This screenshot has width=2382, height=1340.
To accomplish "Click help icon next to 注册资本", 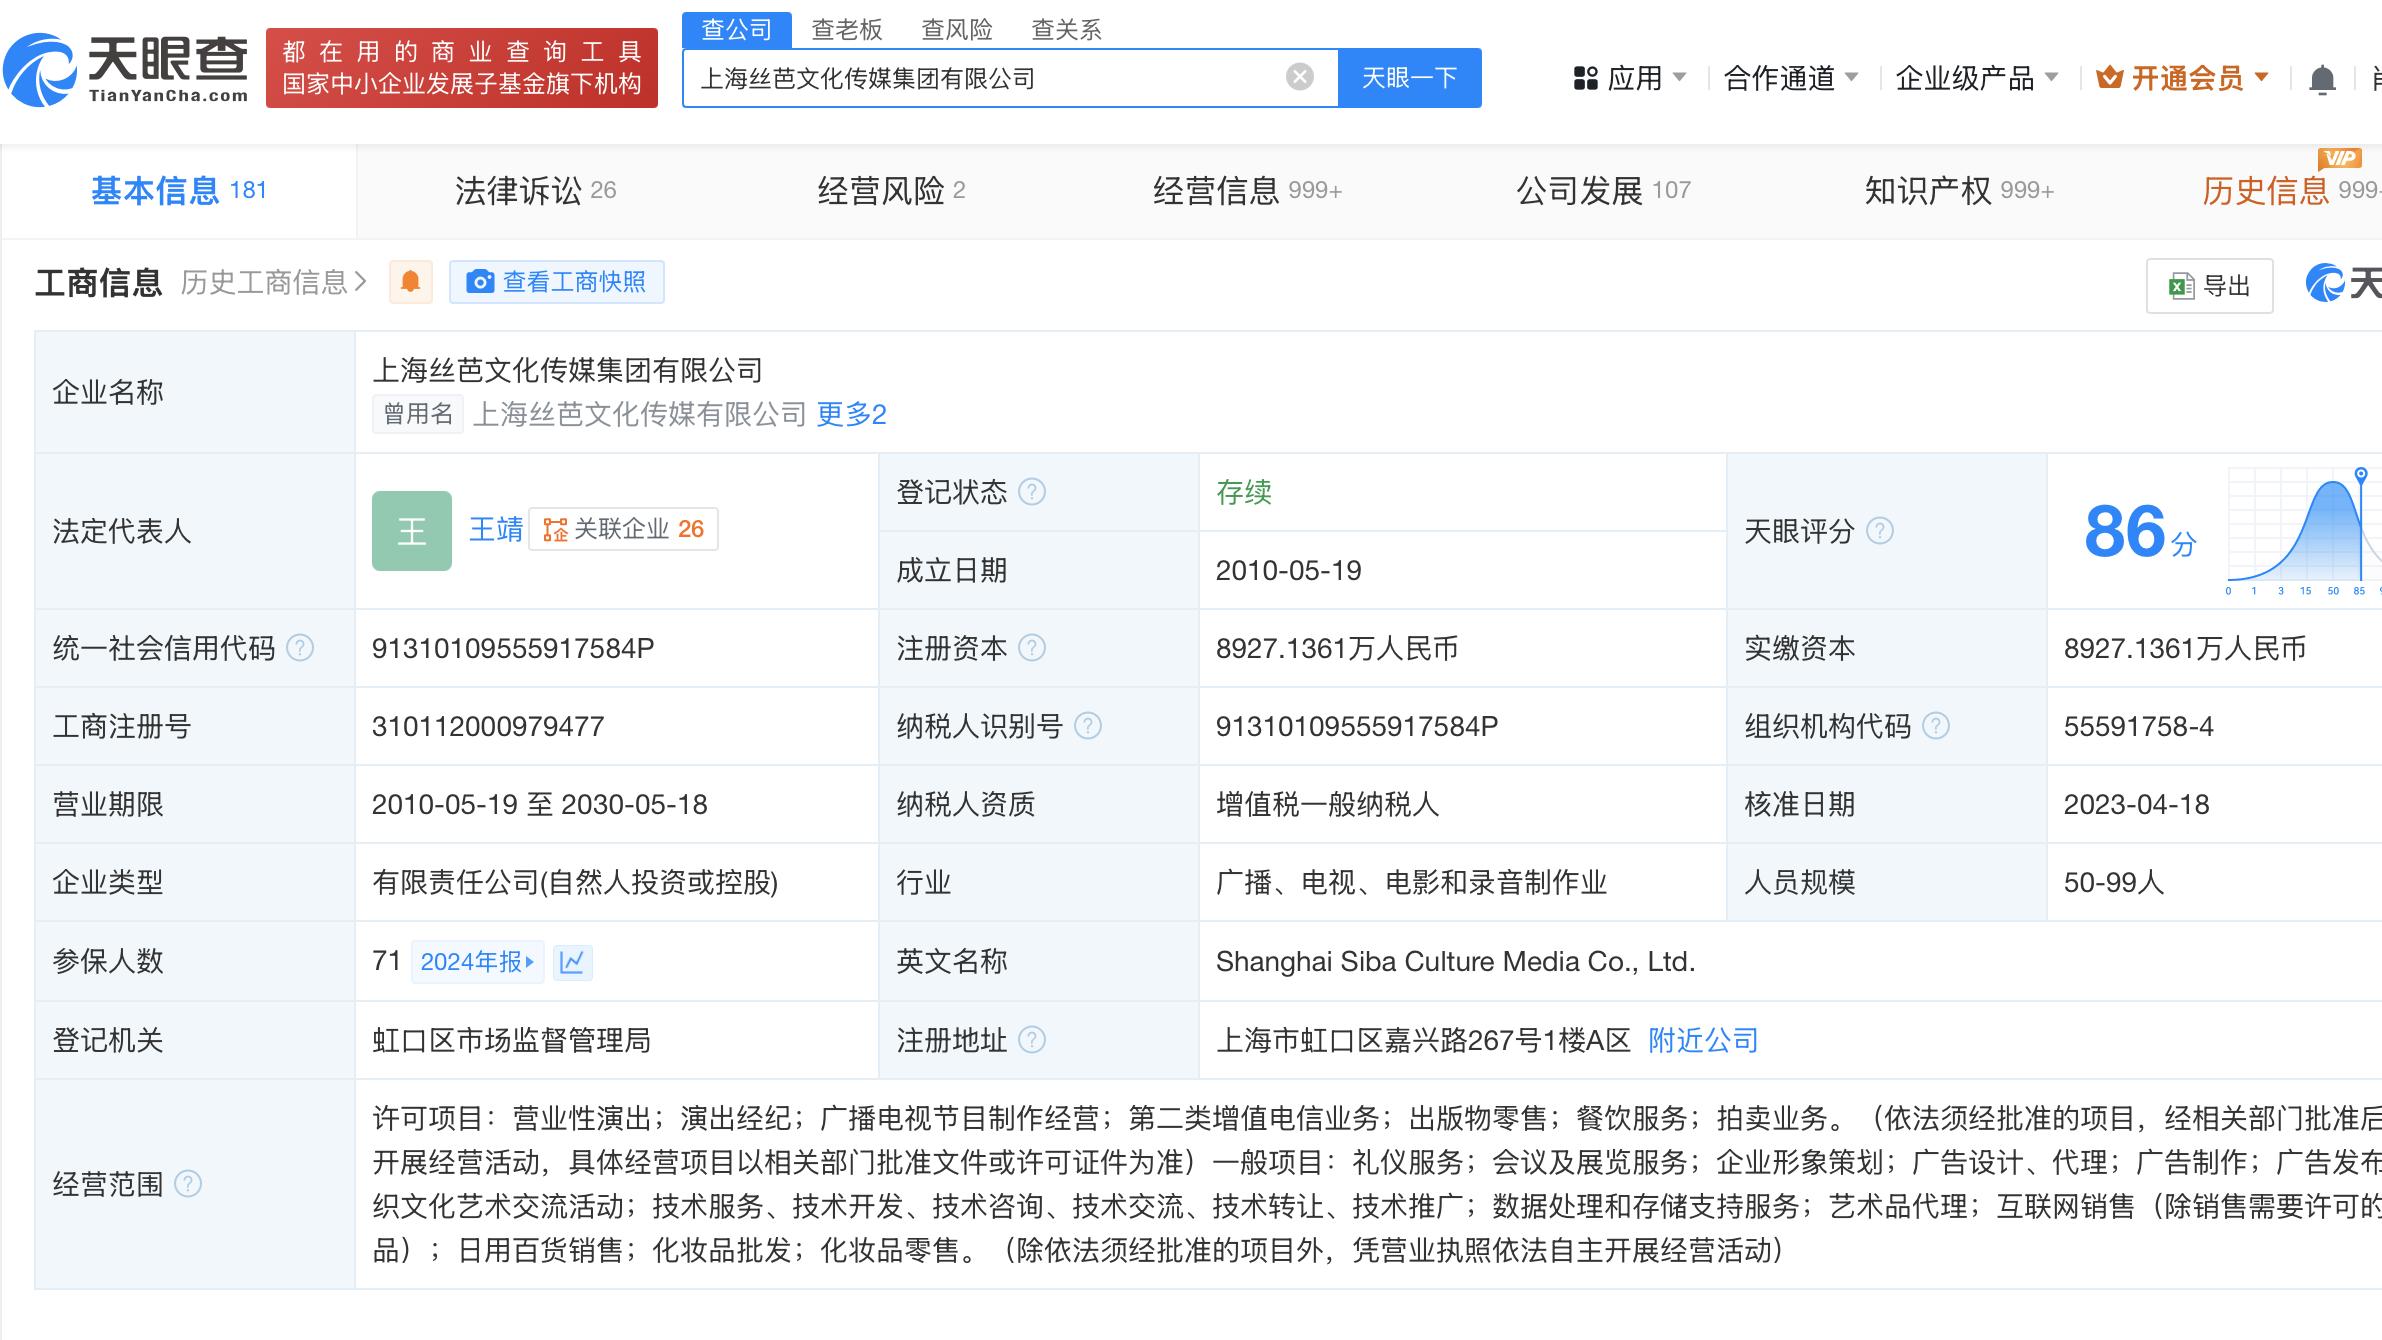I will (1031, 648).
